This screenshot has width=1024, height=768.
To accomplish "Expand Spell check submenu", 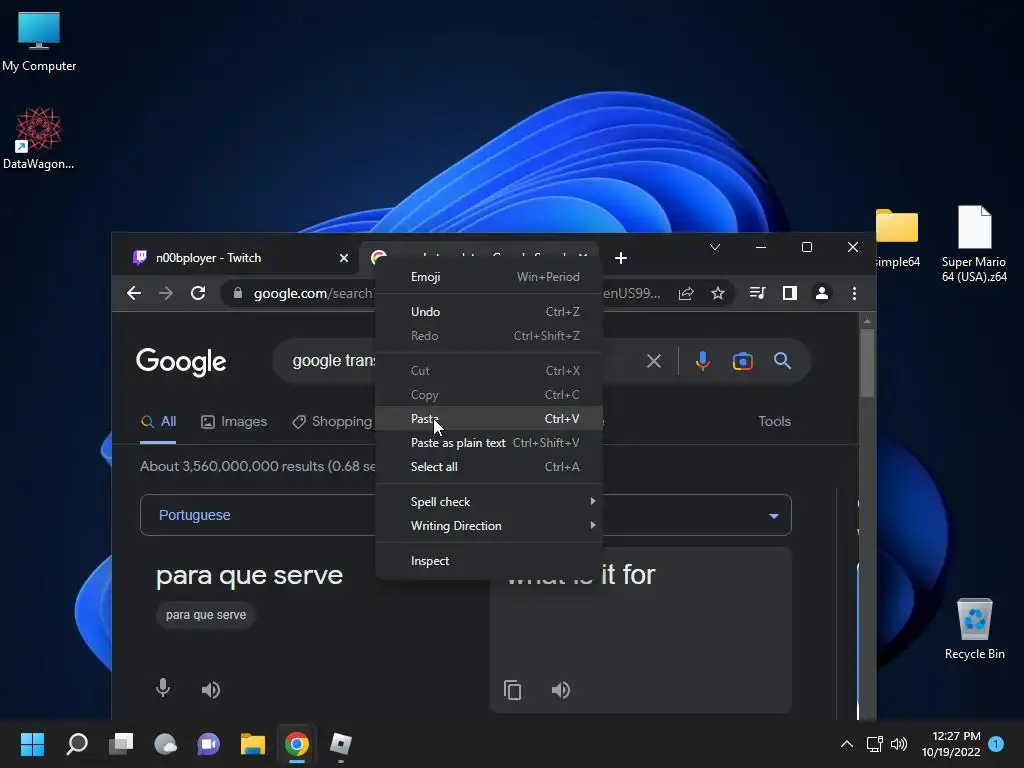I will [x=489, y=502].
